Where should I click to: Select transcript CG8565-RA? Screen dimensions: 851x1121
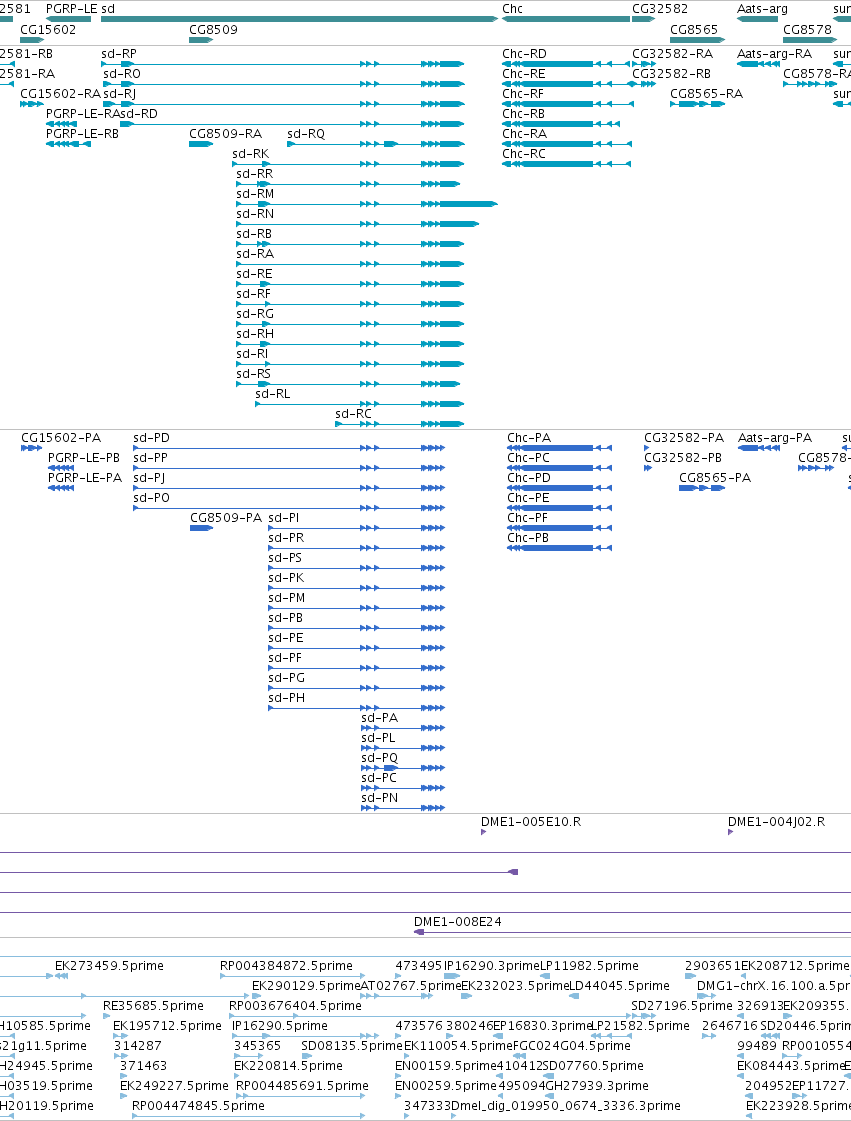[x=697, y=104]
